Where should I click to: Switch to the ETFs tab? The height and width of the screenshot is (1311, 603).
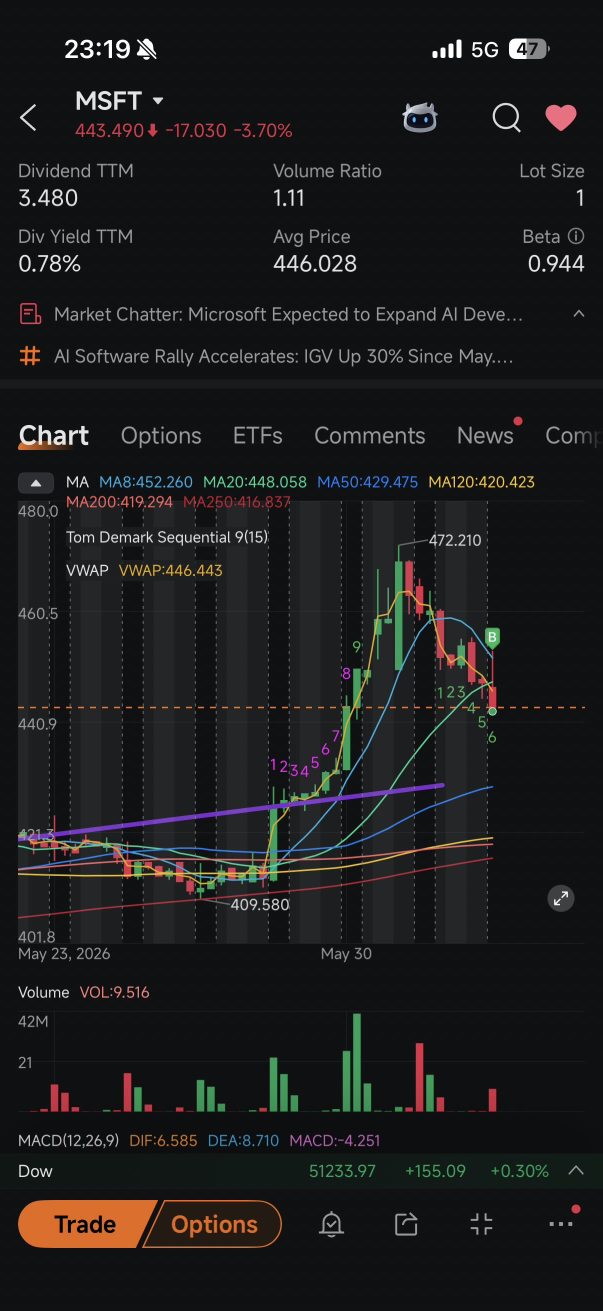pos(258,436)
